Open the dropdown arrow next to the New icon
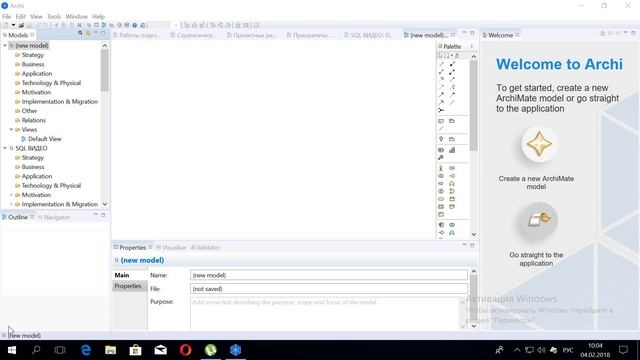The width and height of the screenshot is (640, 360). tap(13, 25)
